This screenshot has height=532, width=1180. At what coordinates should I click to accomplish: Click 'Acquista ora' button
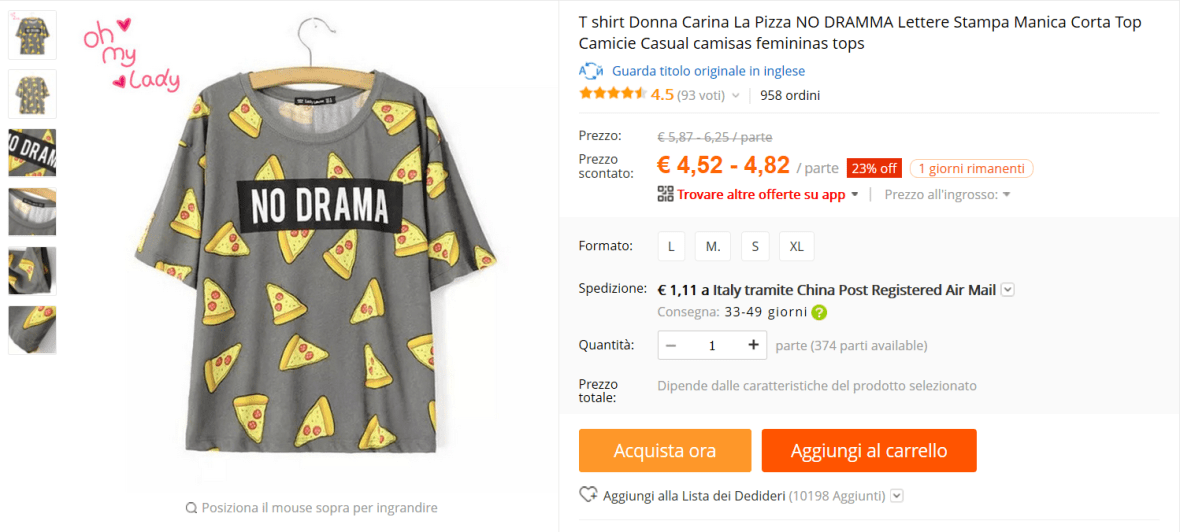click(x=665, y=451)
